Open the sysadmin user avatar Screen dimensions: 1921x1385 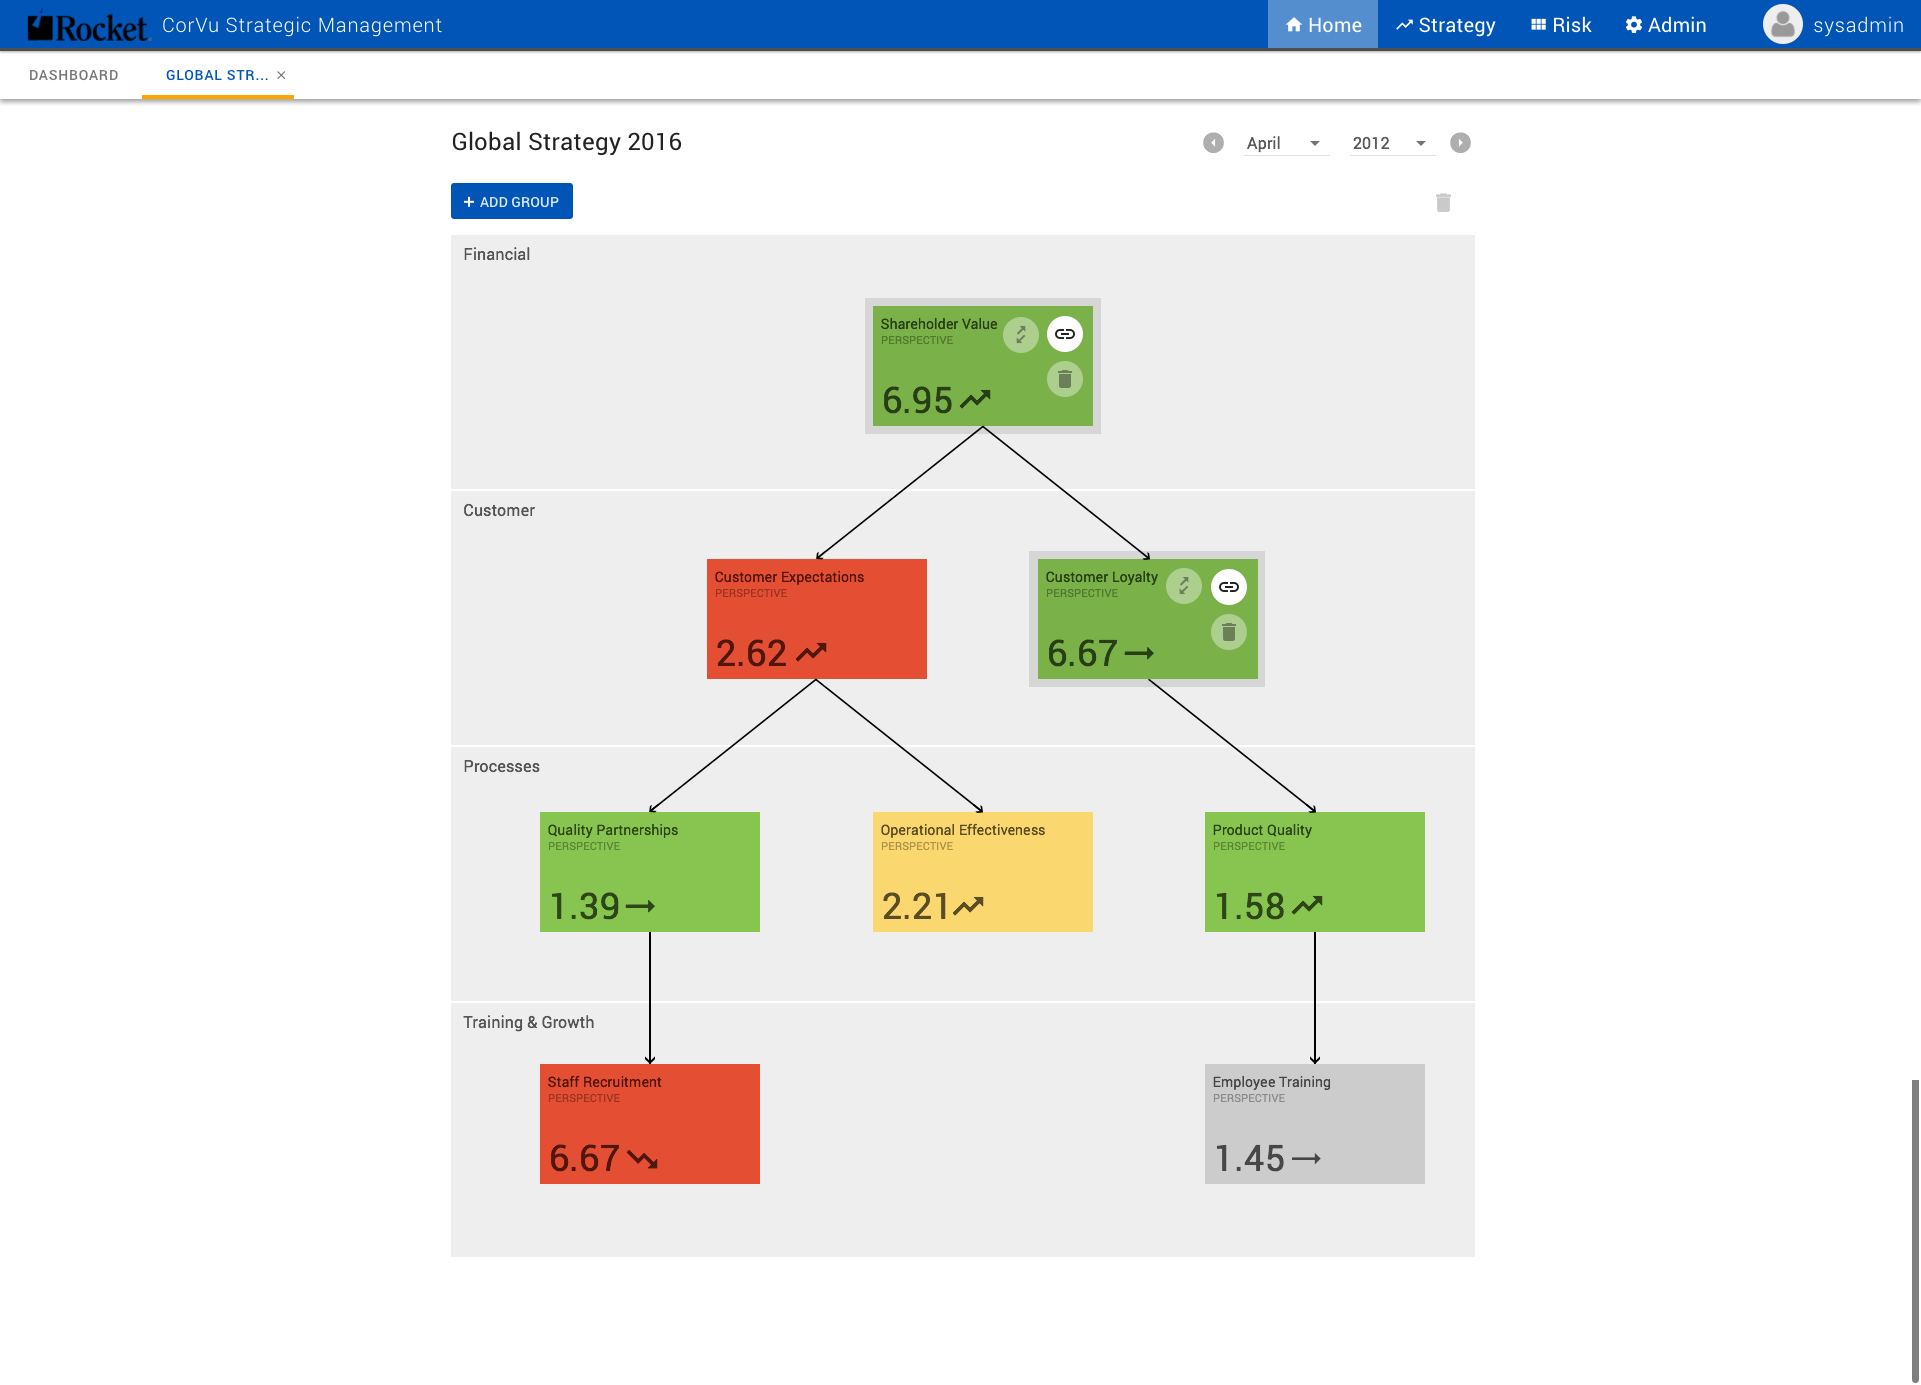click(1782, 25)
